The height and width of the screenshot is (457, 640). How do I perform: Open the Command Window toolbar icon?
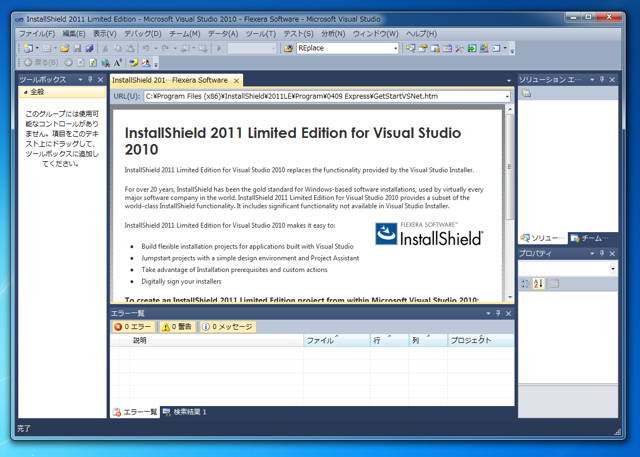click(x=496, y=49)
